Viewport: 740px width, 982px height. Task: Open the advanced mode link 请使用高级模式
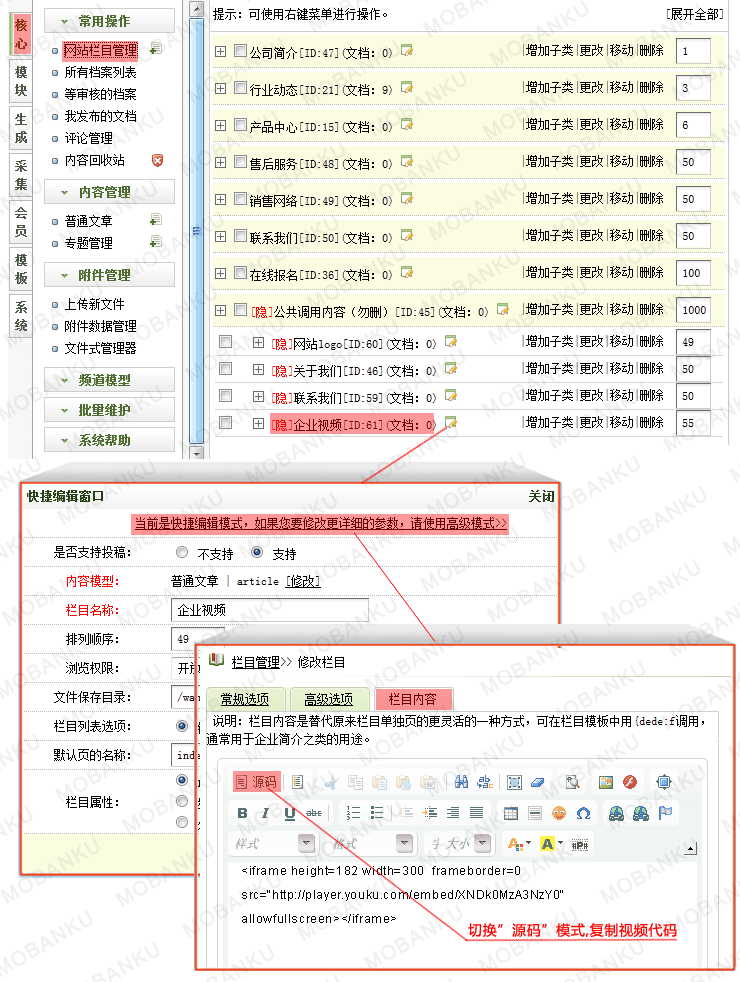(x=458, y=523)
